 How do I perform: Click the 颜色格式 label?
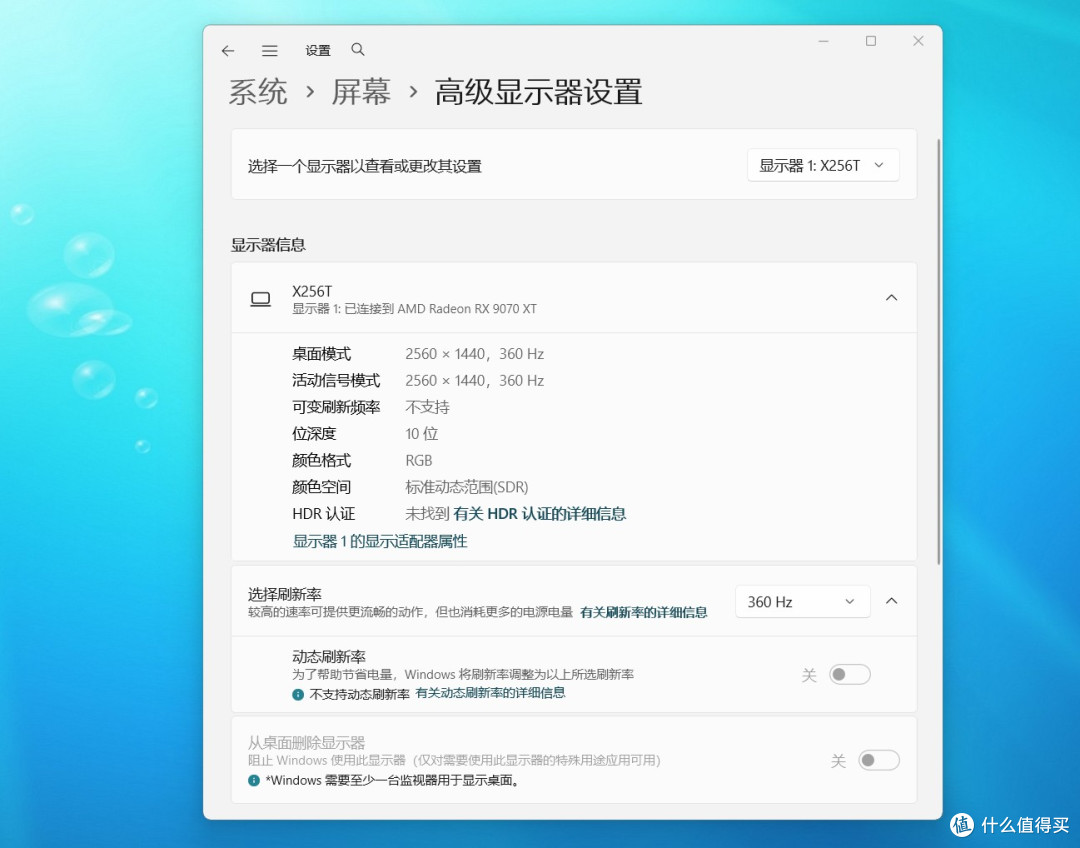[x=322, y=461]
